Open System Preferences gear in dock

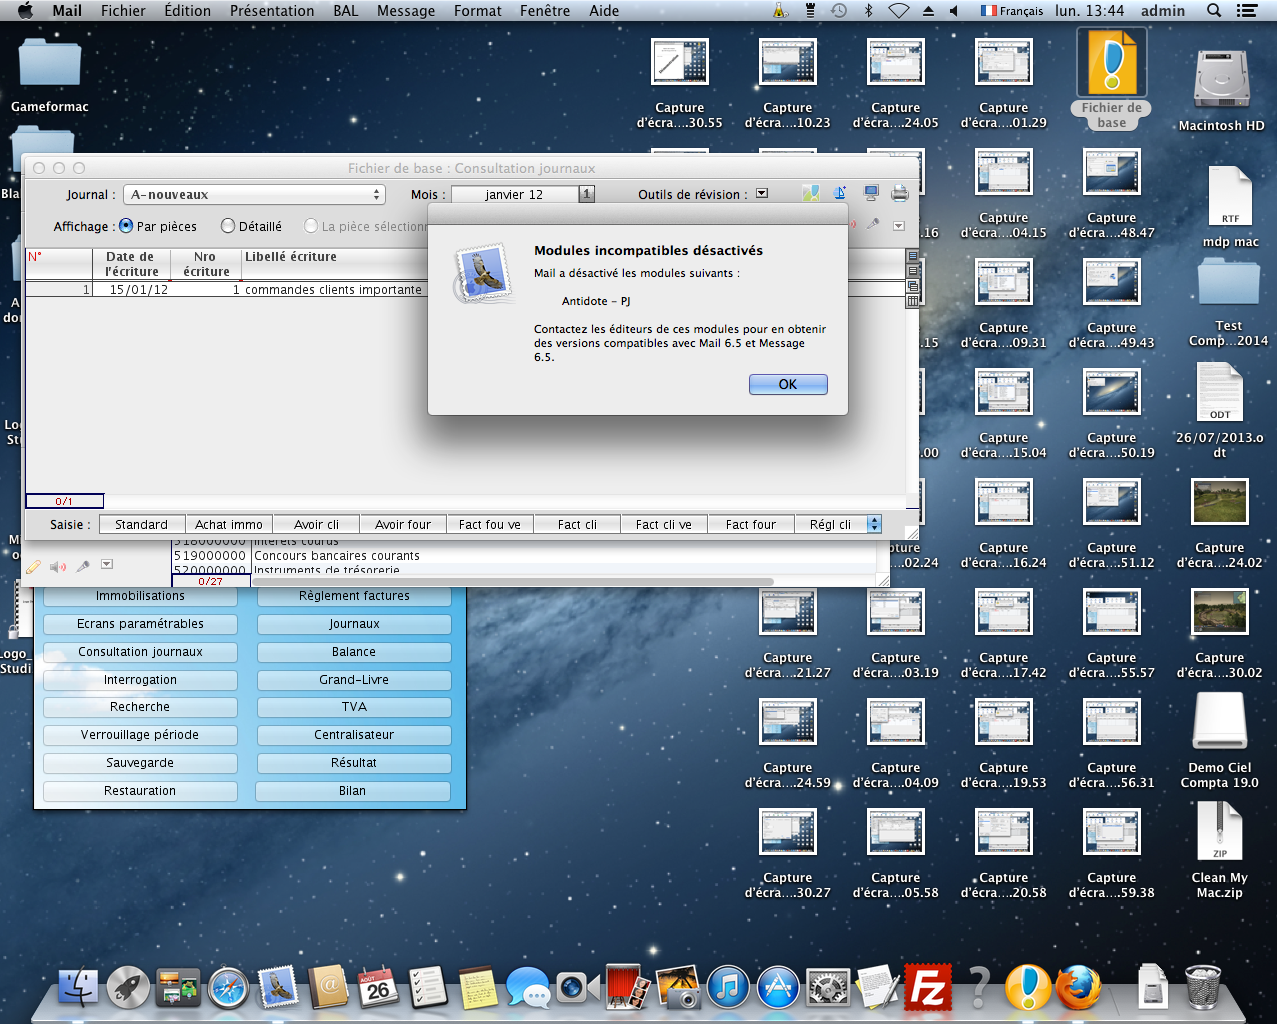[828, 988]
